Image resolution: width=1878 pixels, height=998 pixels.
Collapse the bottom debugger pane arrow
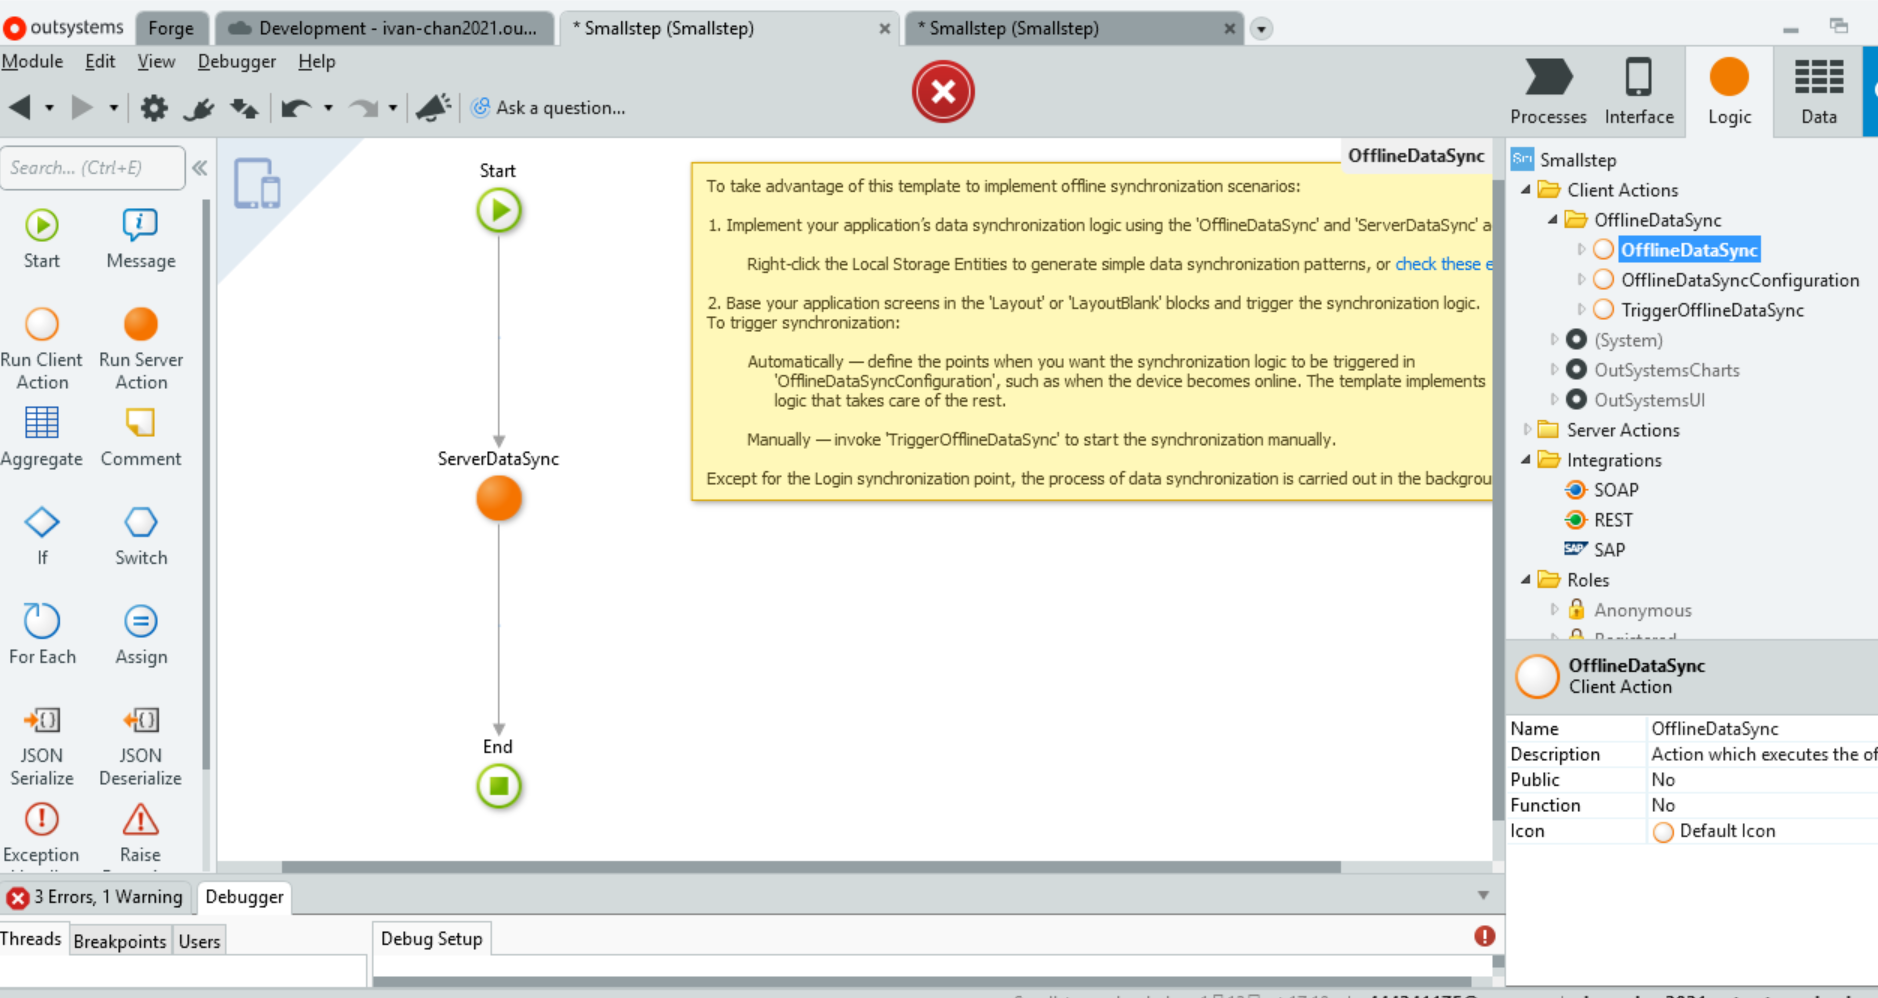coord(1483,896)
